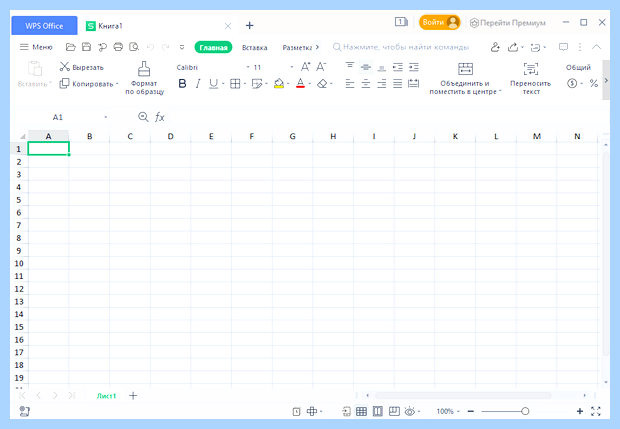Undo the last action
620x429 pixels.
pos(150,47)
